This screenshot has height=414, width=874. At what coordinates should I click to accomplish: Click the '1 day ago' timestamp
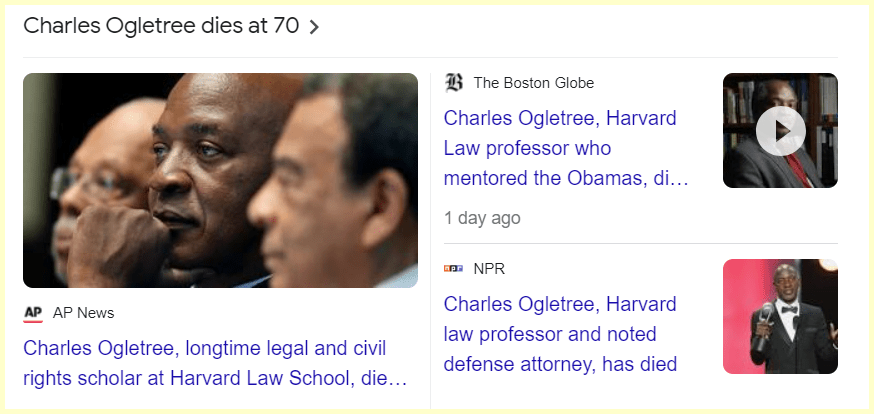482,218
